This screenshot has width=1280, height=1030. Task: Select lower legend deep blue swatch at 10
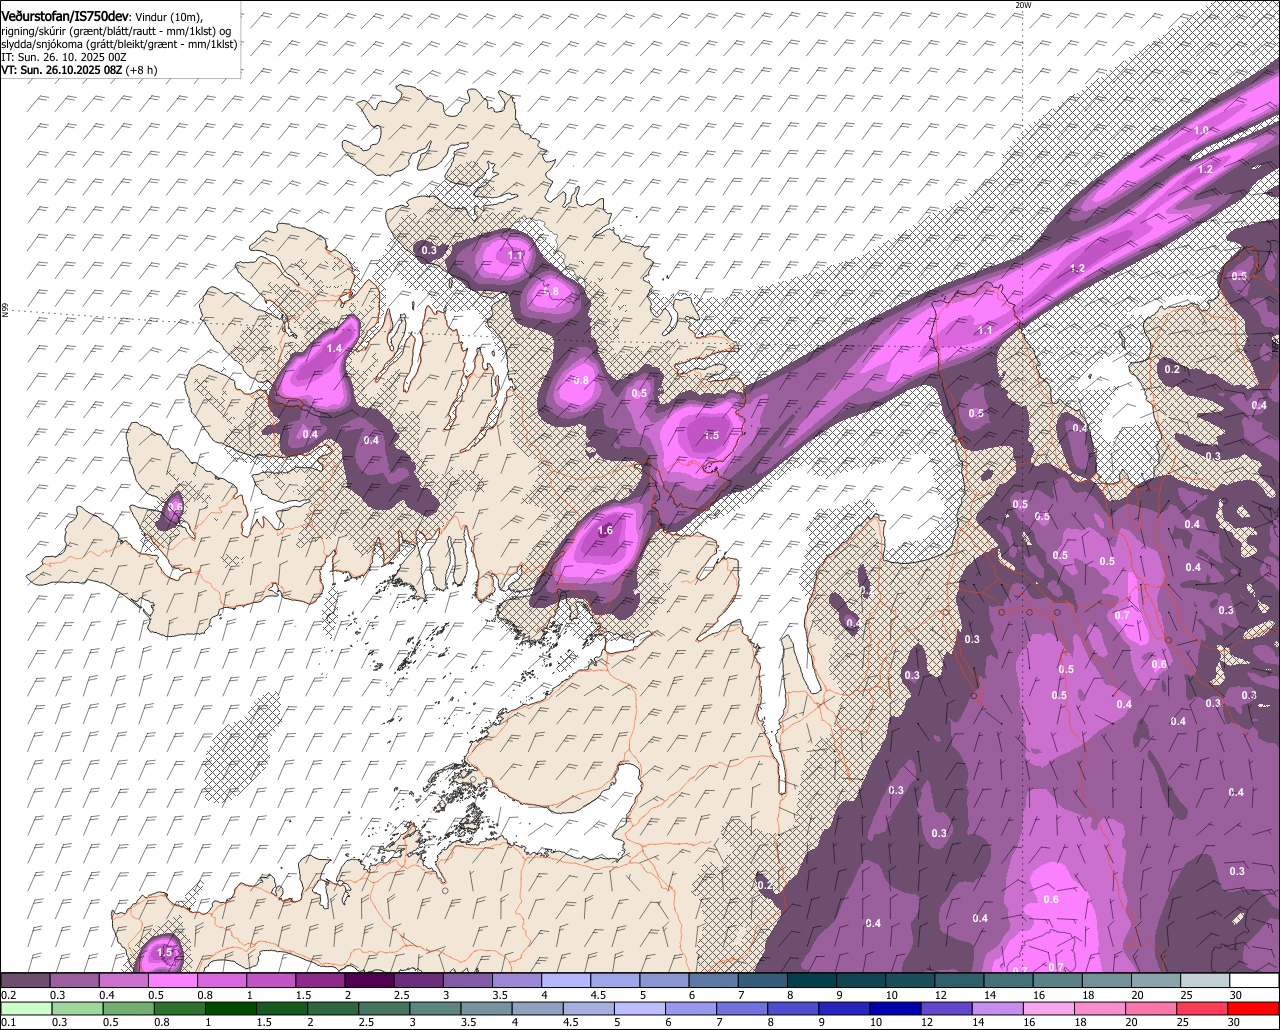896,1008
